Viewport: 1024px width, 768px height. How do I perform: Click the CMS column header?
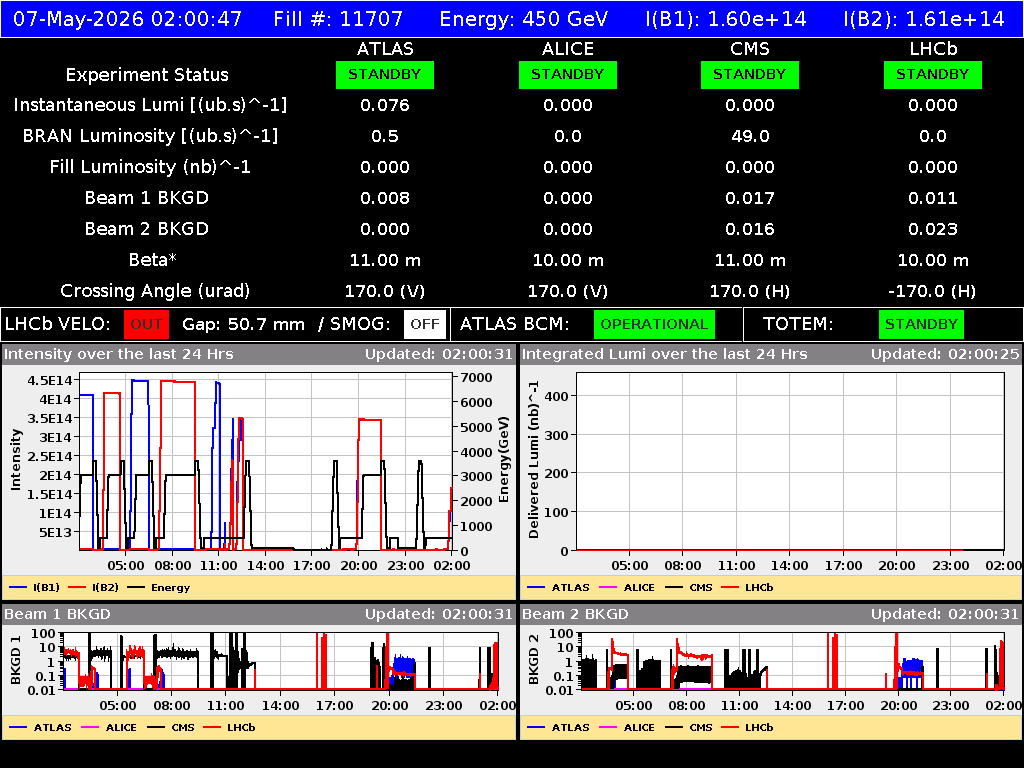[750, 49]
